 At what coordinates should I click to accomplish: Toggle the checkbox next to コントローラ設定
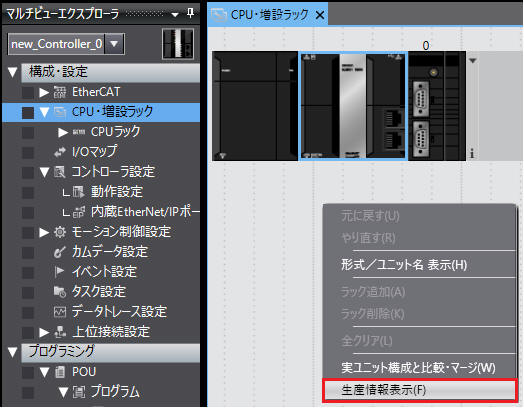pos(28,173)
